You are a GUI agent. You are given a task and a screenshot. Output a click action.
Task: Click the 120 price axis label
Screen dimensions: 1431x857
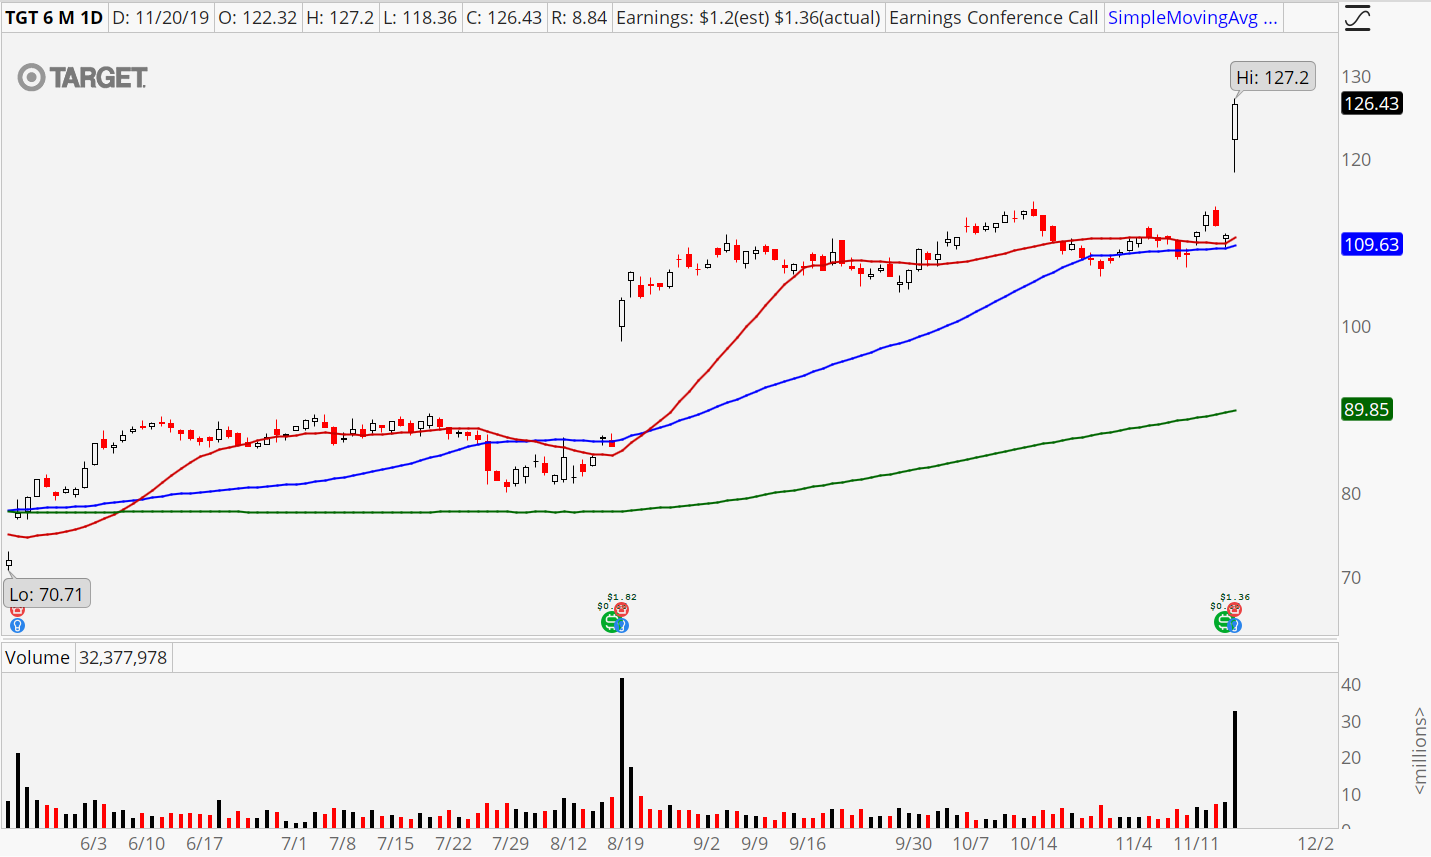pos(1356,160)
